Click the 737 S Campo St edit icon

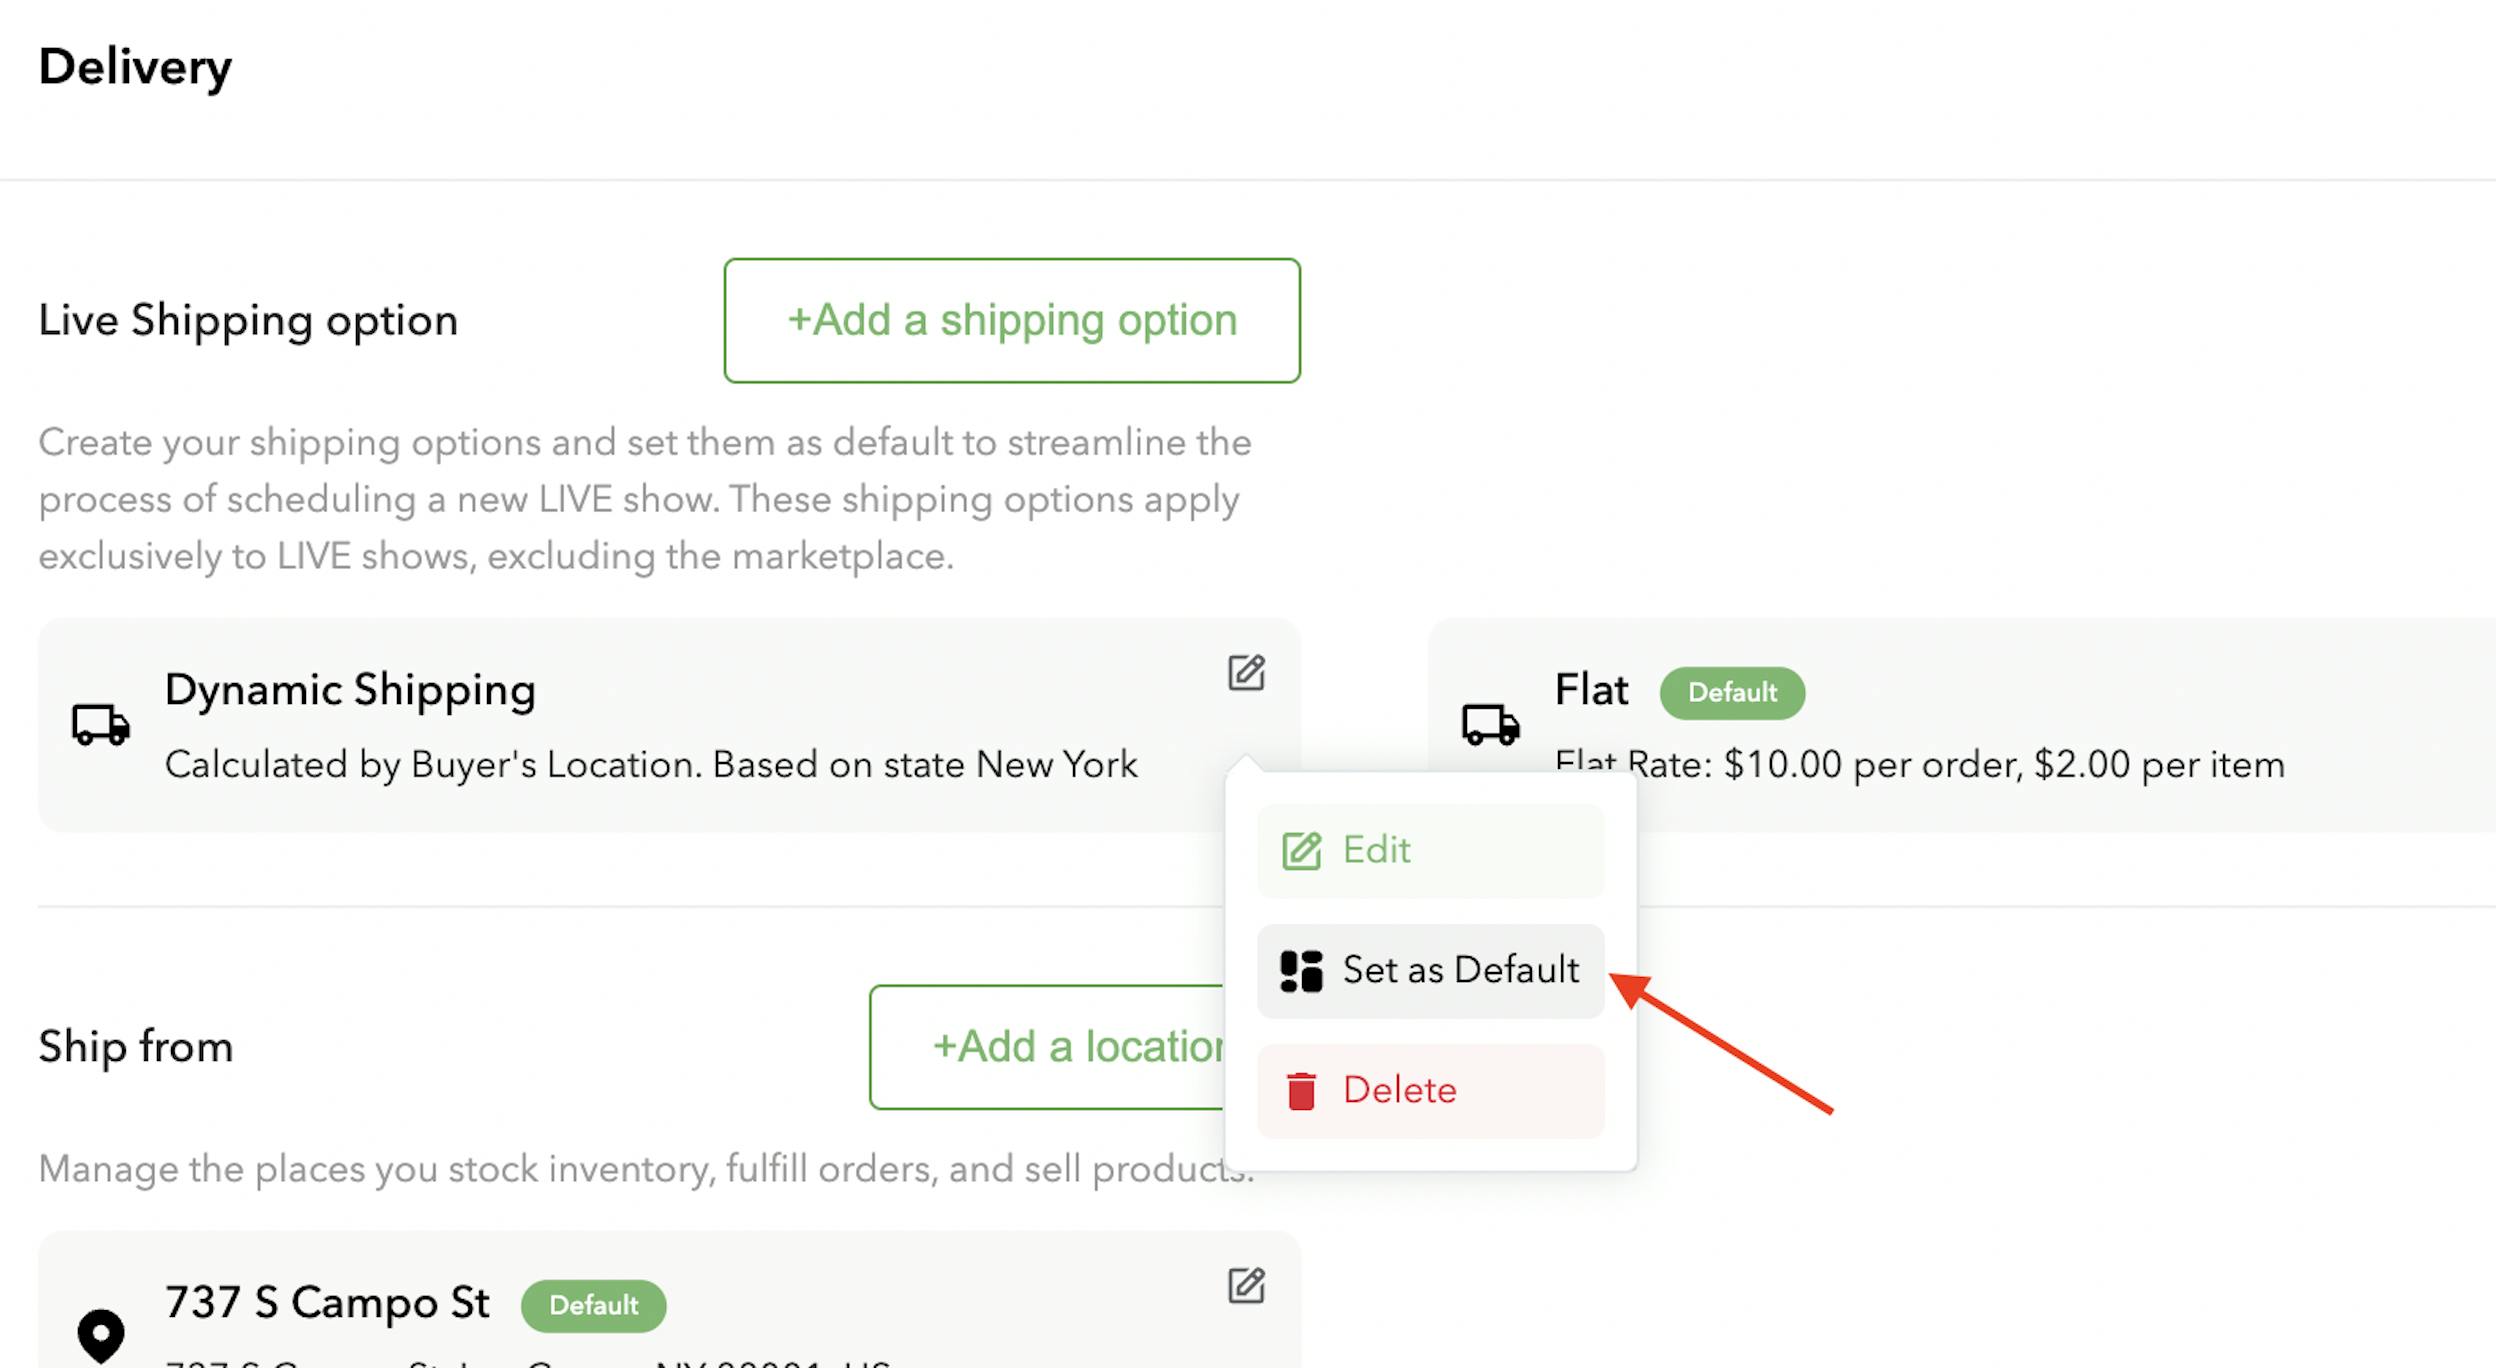(1246, 1285)
